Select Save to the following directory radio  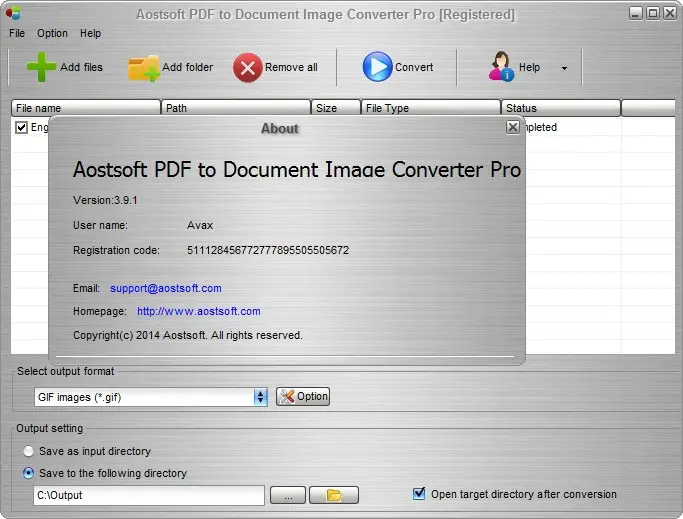coord(28,473)
